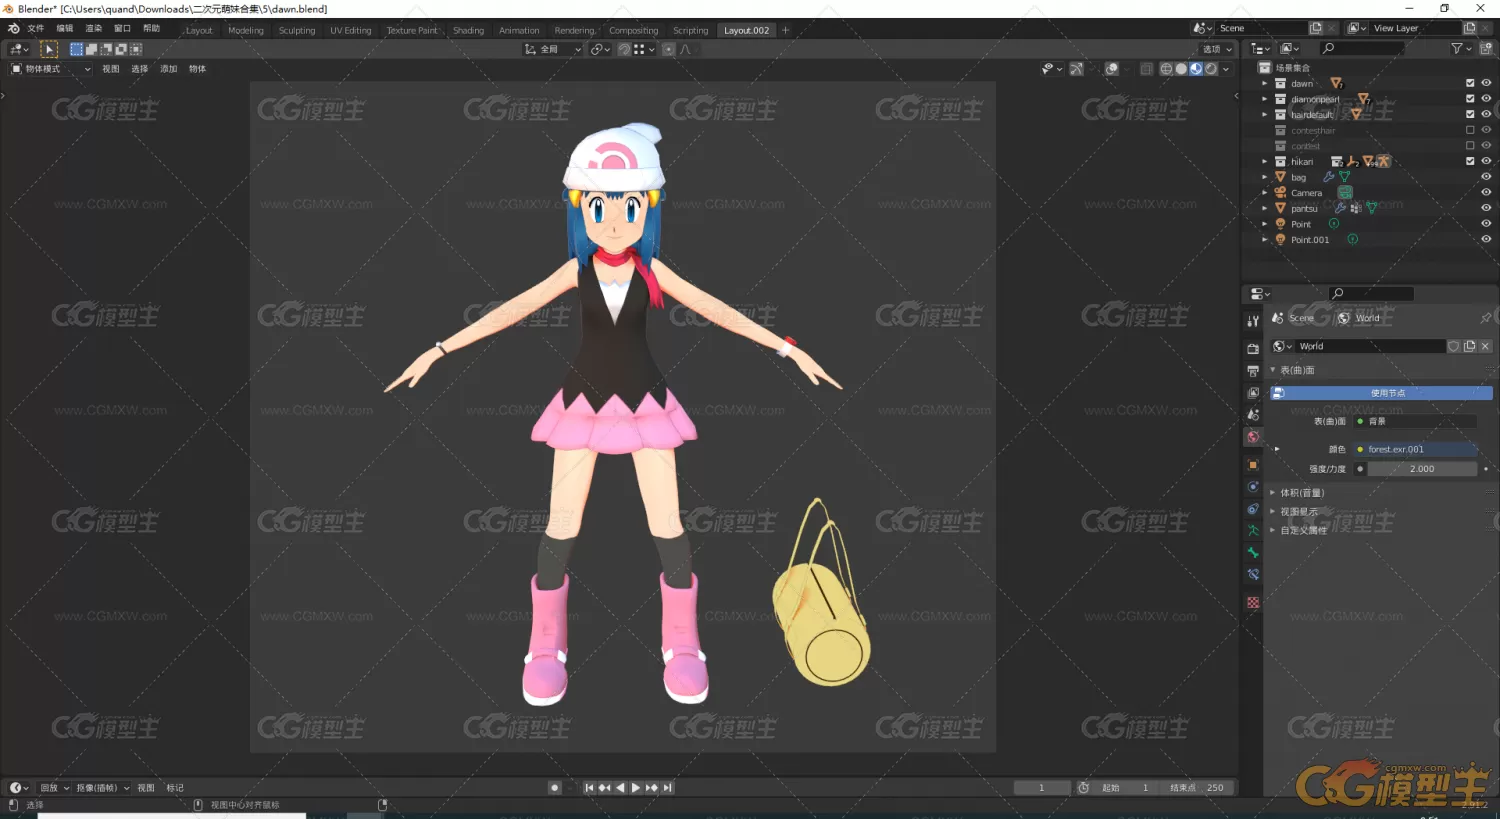Image resolution: width=1500 pixels, height=819 pixels.
Task: Open the transform orientation dropdown
Action: (552, 49)
